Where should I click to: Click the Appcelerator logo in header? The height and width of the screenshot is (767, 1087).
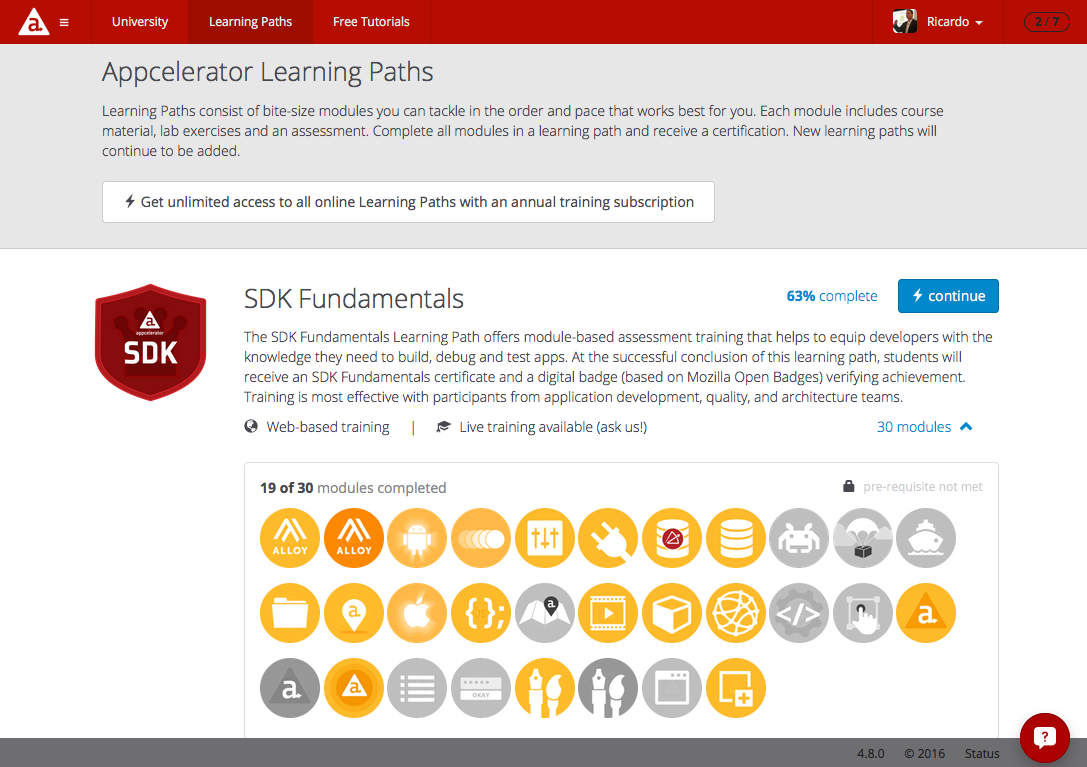pyautogui.click(x=34, y=21)
